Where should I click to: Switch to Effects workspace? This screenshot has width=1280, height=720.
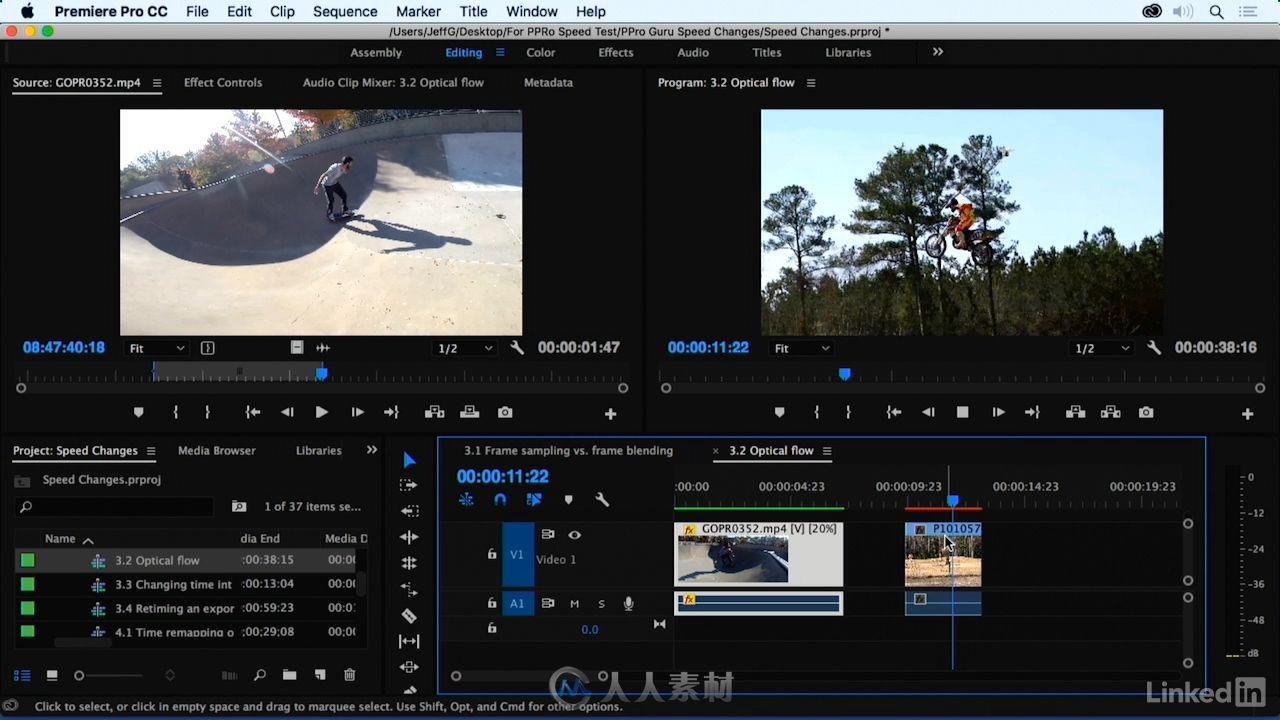[615, 52]
